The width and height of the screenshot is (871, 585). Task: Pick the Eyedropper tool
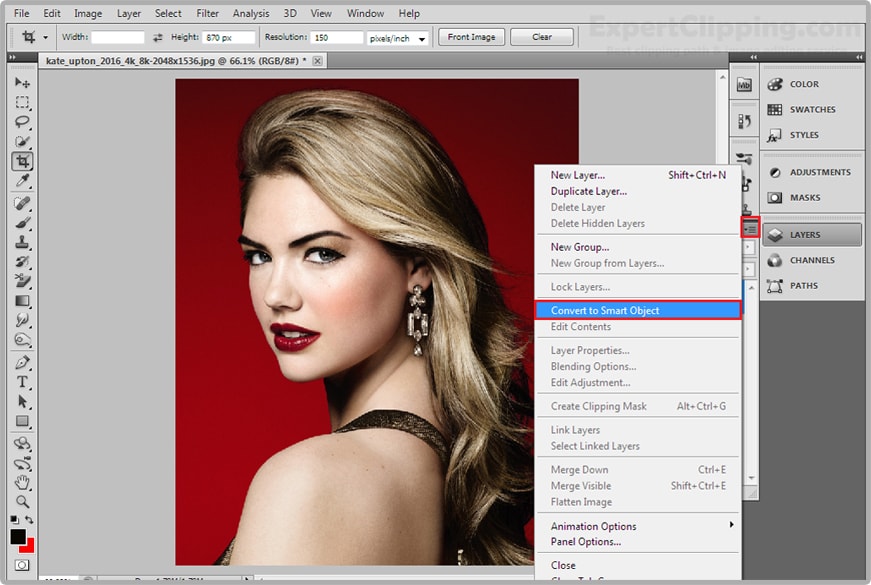pyautogui.click(x=22, y=181)
